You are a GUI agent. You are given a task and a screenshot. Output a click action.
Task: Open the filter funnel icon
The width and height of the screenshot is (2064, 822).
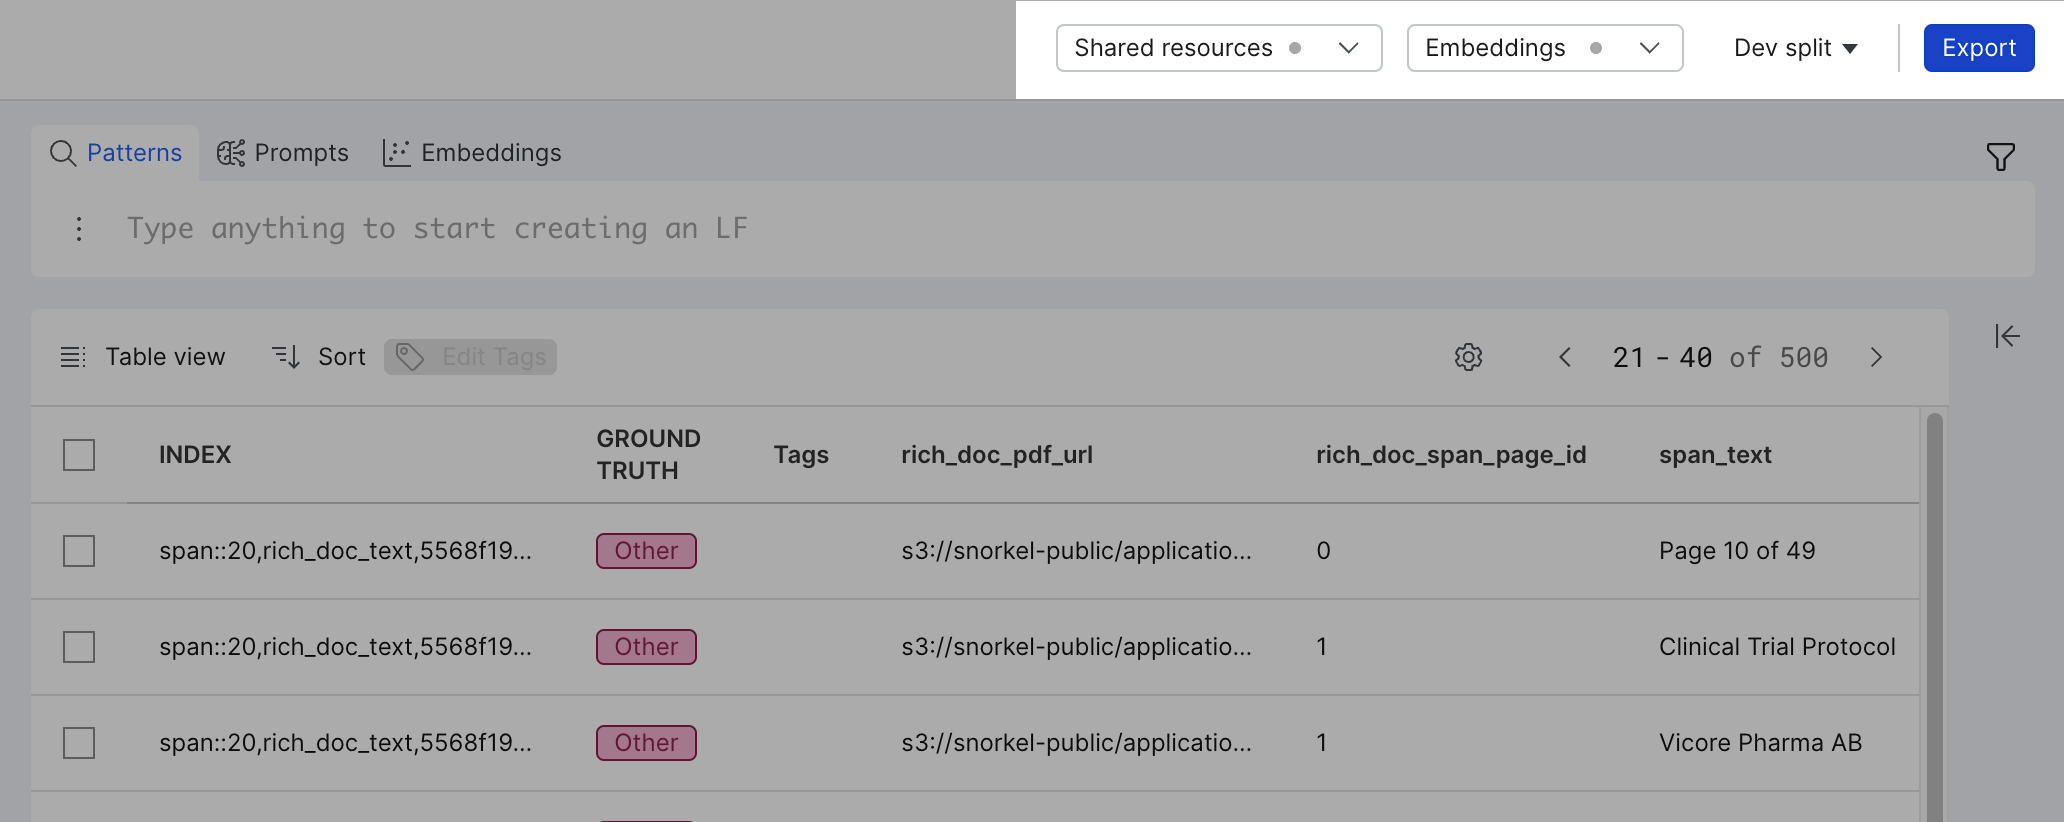2000,156
